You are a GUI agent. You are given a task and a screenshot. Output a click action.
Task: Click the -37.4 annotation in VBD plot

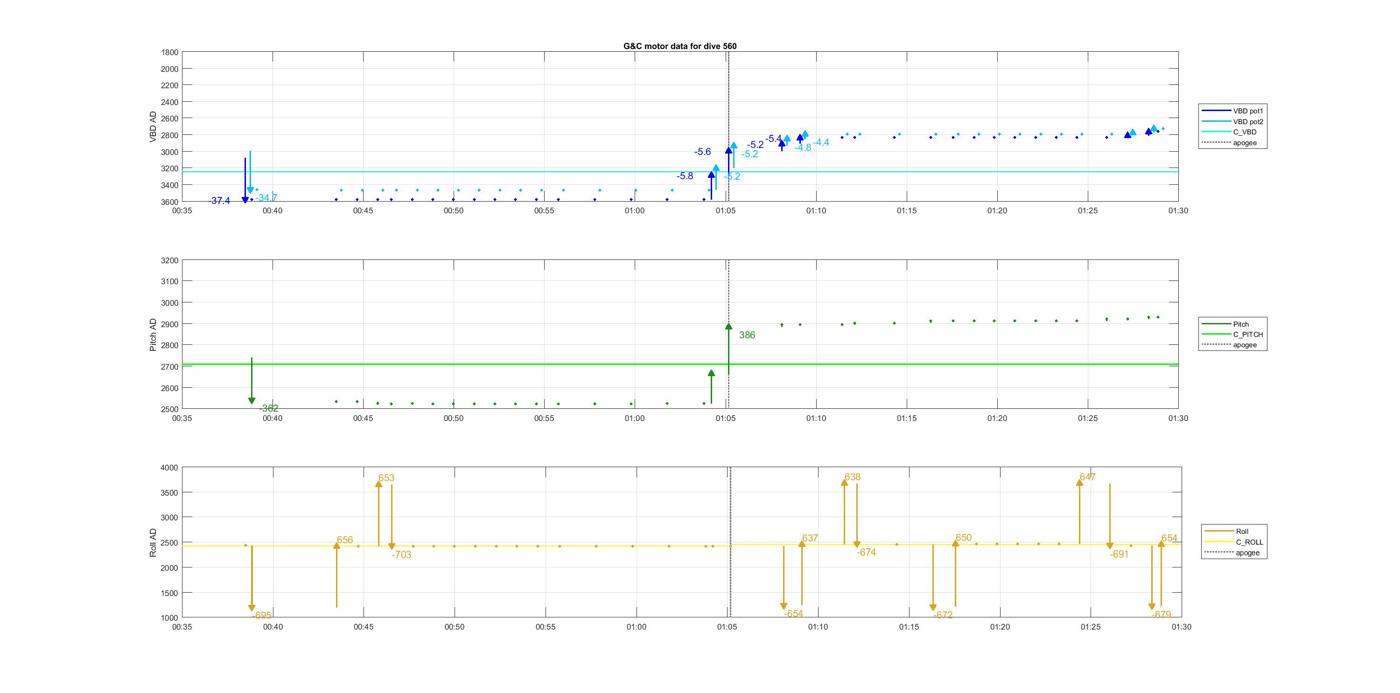click(219, 201)
